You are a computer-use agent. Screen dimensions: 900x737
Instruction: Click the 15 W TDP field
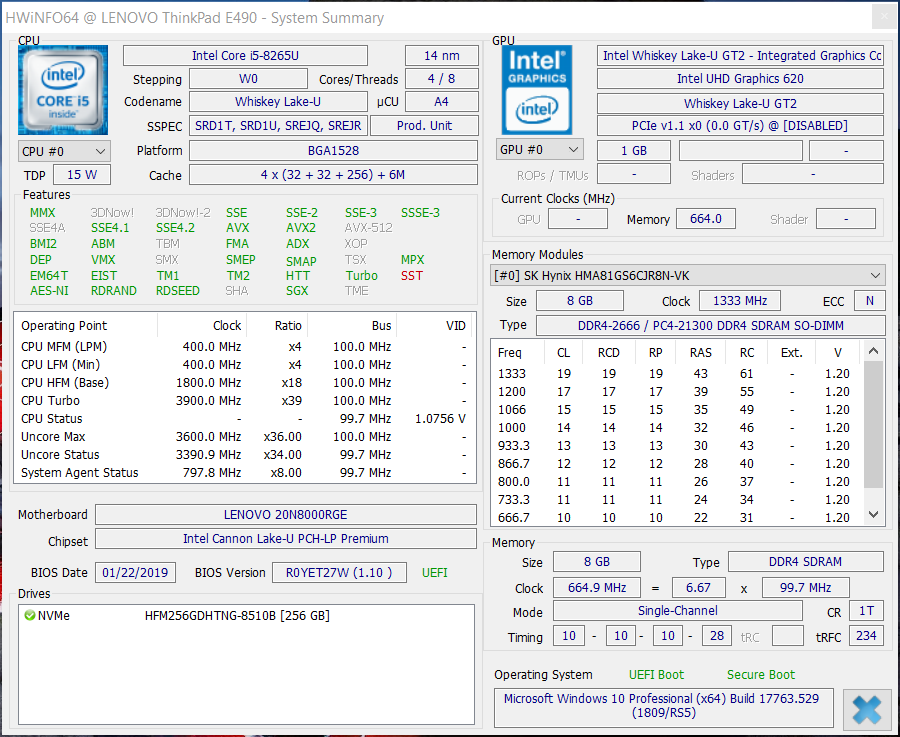coord(82,174)
